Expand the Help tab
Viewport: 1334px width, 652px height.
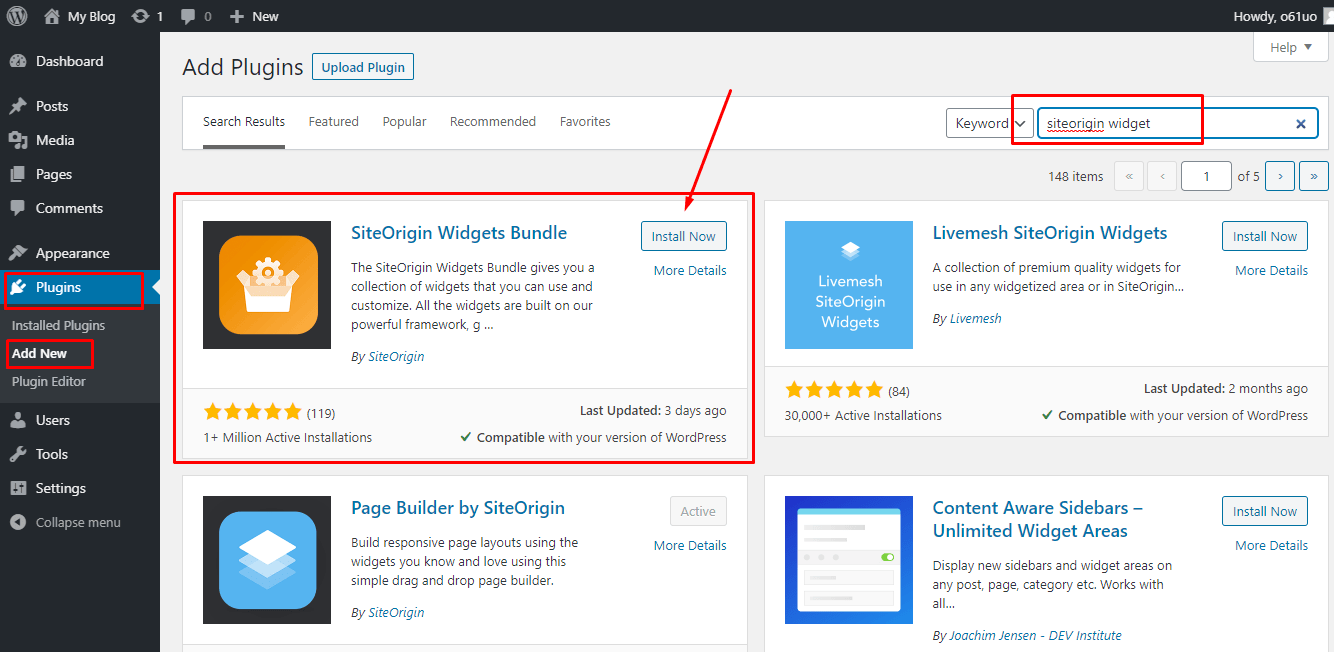coord(1291,47)
